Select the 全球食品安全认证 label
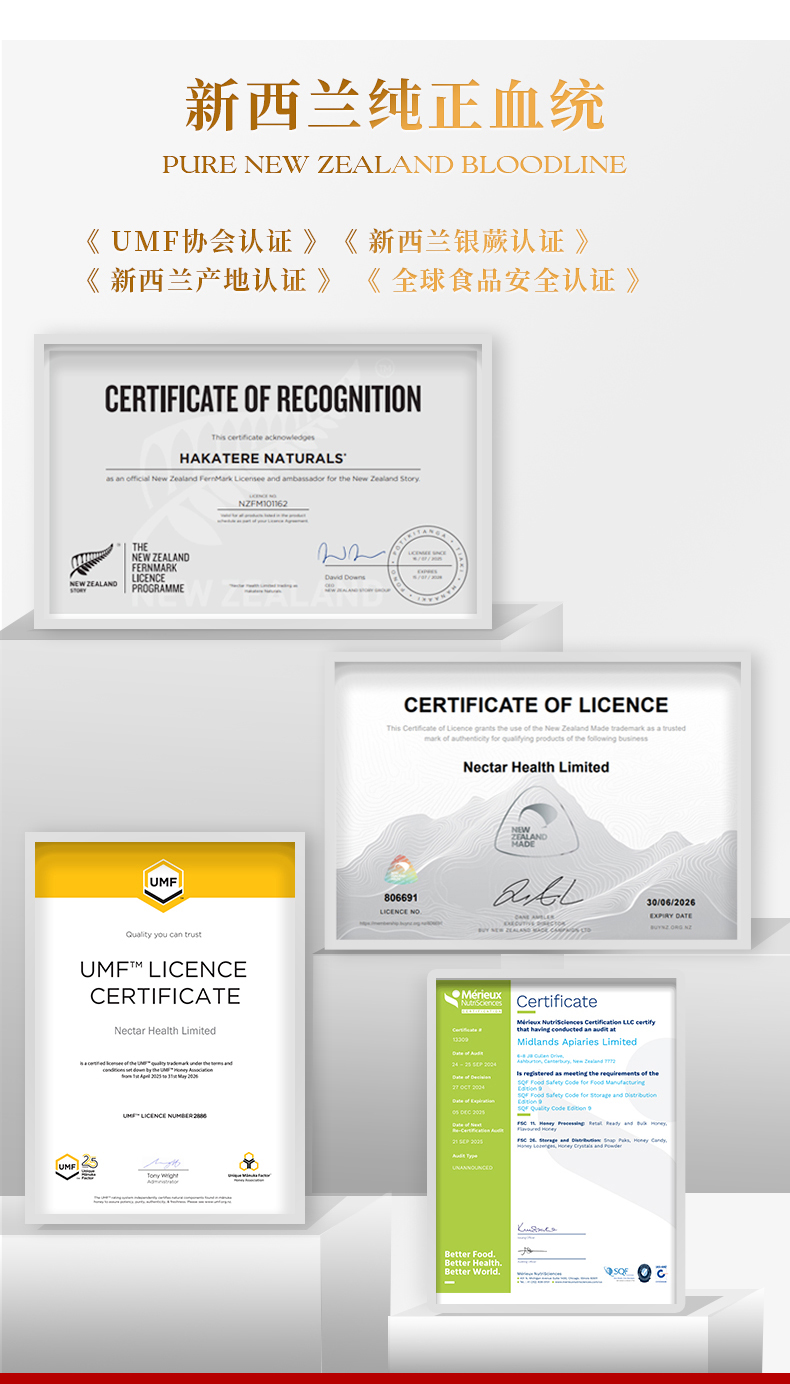 click(503, 280)
